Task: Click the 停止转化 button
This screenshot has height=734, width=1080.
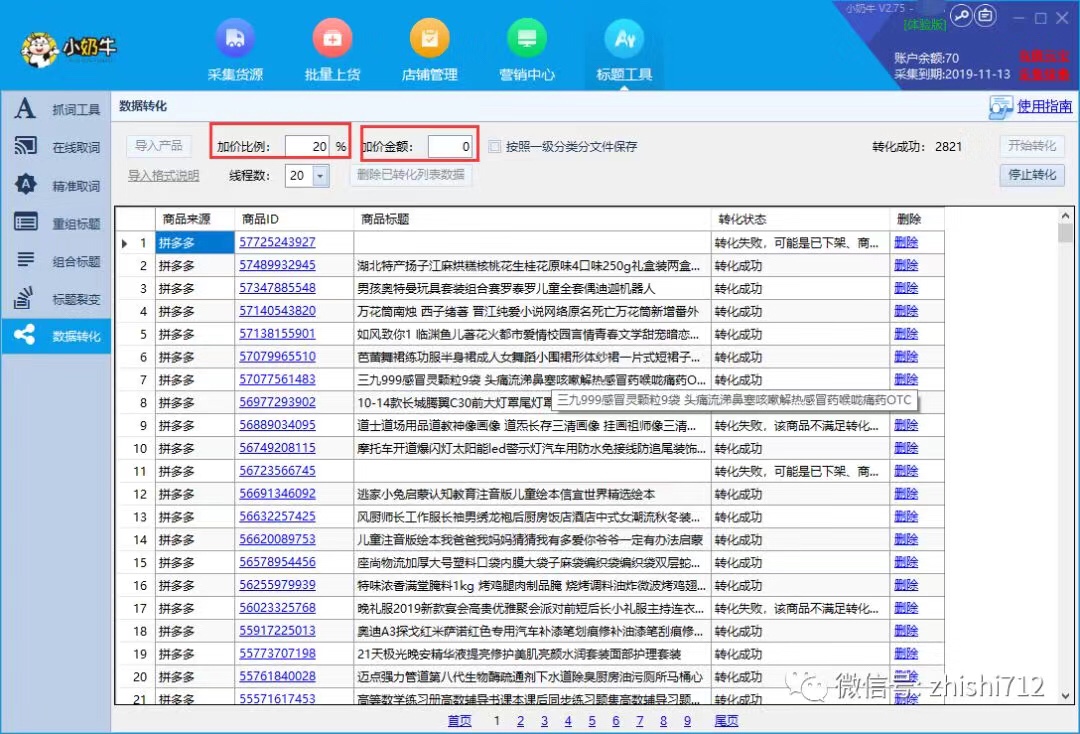Action: point(1032,175)
